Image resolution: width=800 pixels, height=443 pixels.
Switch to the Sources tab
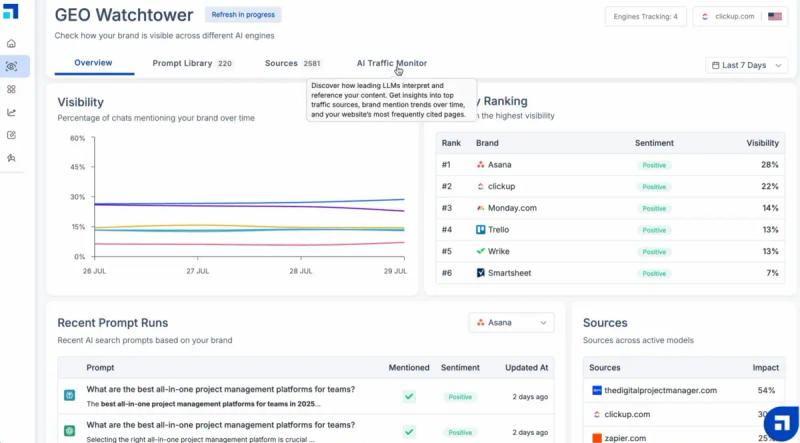293,63
